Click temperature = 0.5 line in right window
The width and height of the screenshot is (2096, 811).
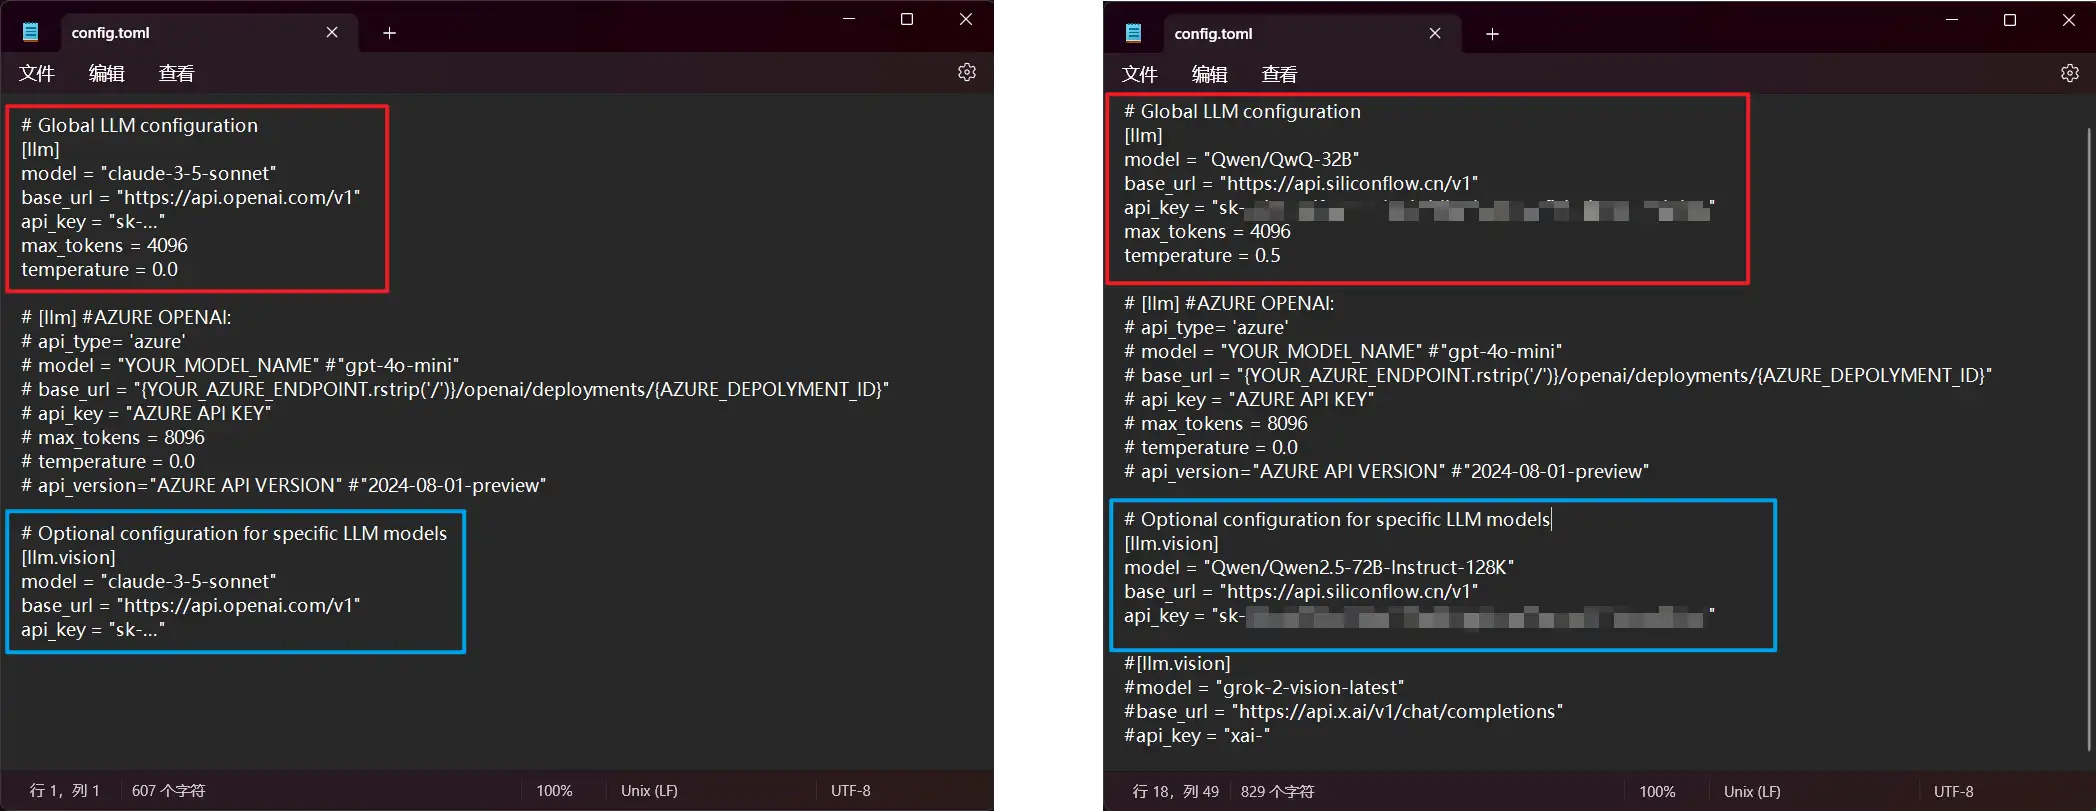click(1202, 255)
